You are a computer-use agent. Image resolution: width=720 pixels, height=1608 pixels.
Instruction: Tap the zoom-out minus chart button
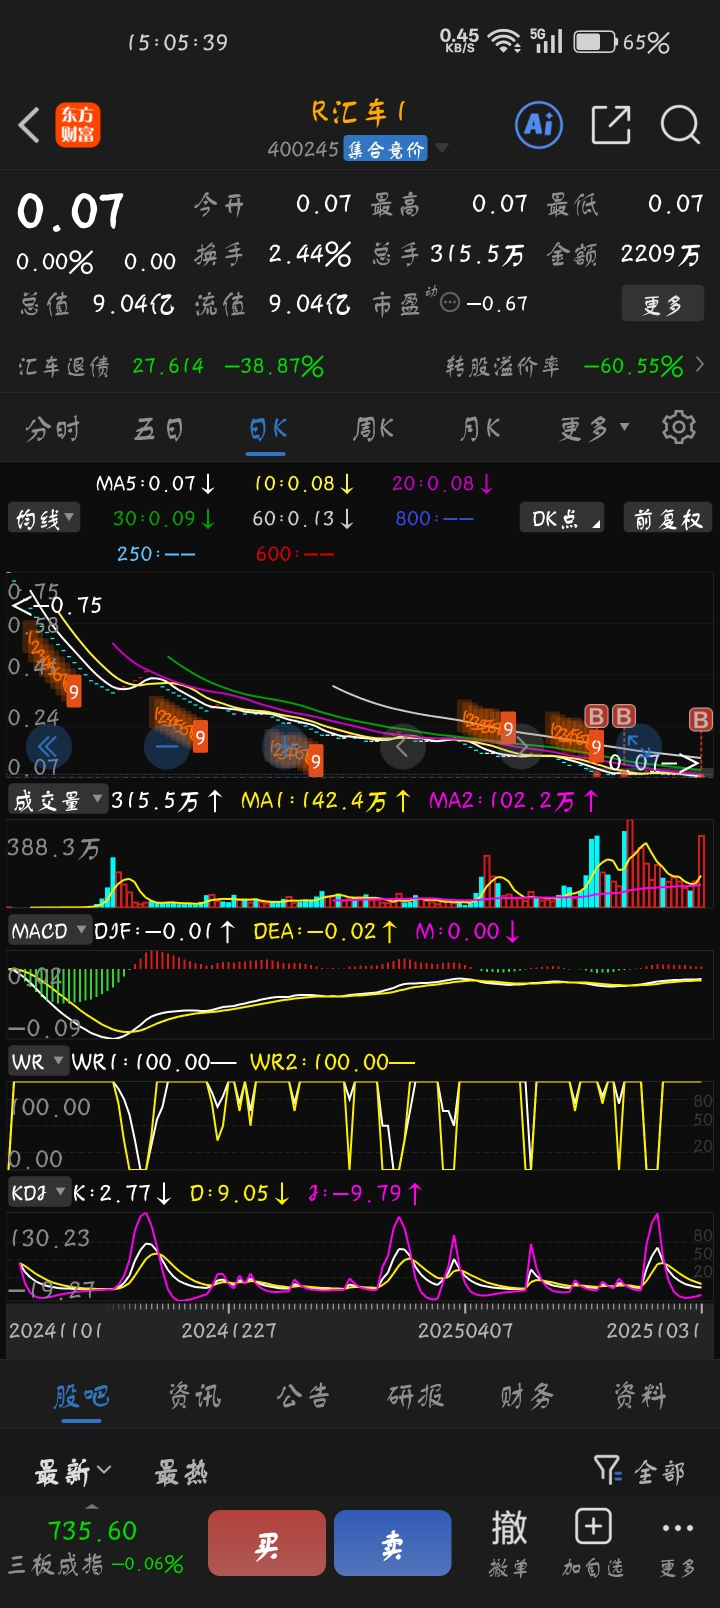point(167,746)
